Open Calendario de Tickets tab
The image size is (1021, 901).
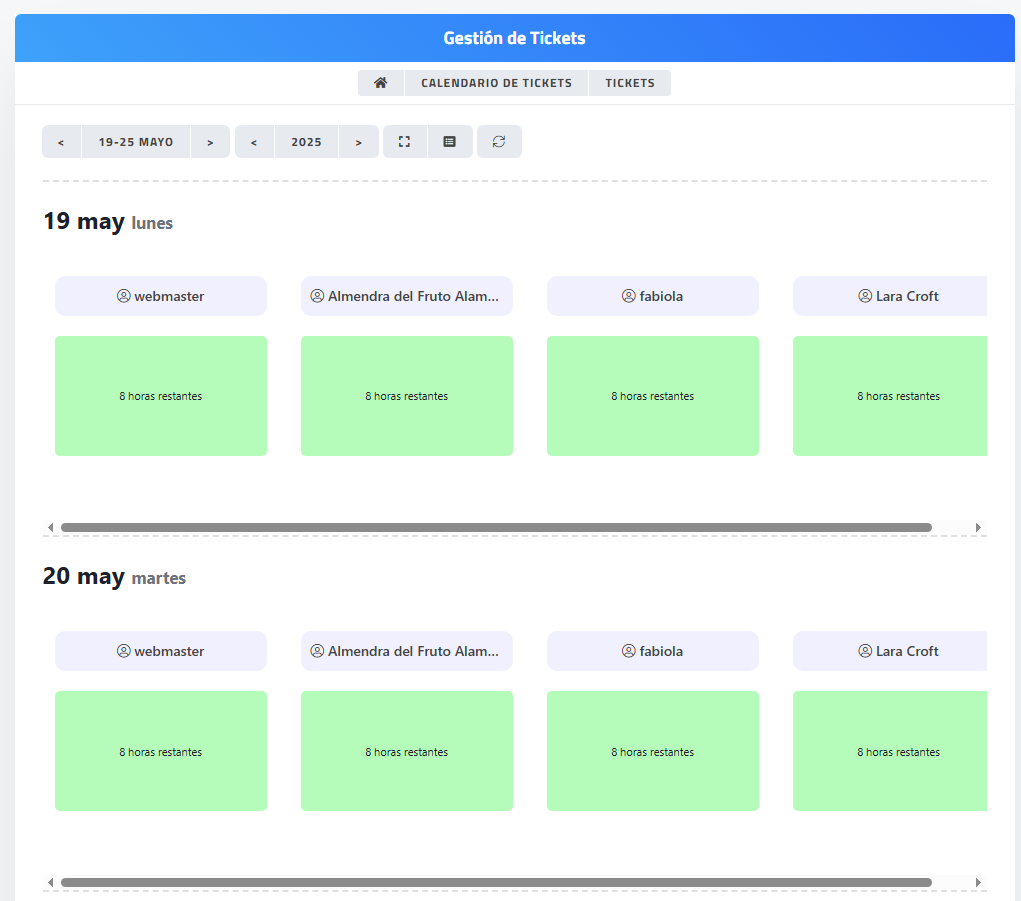pyautogui.click(x=496, y=83)
